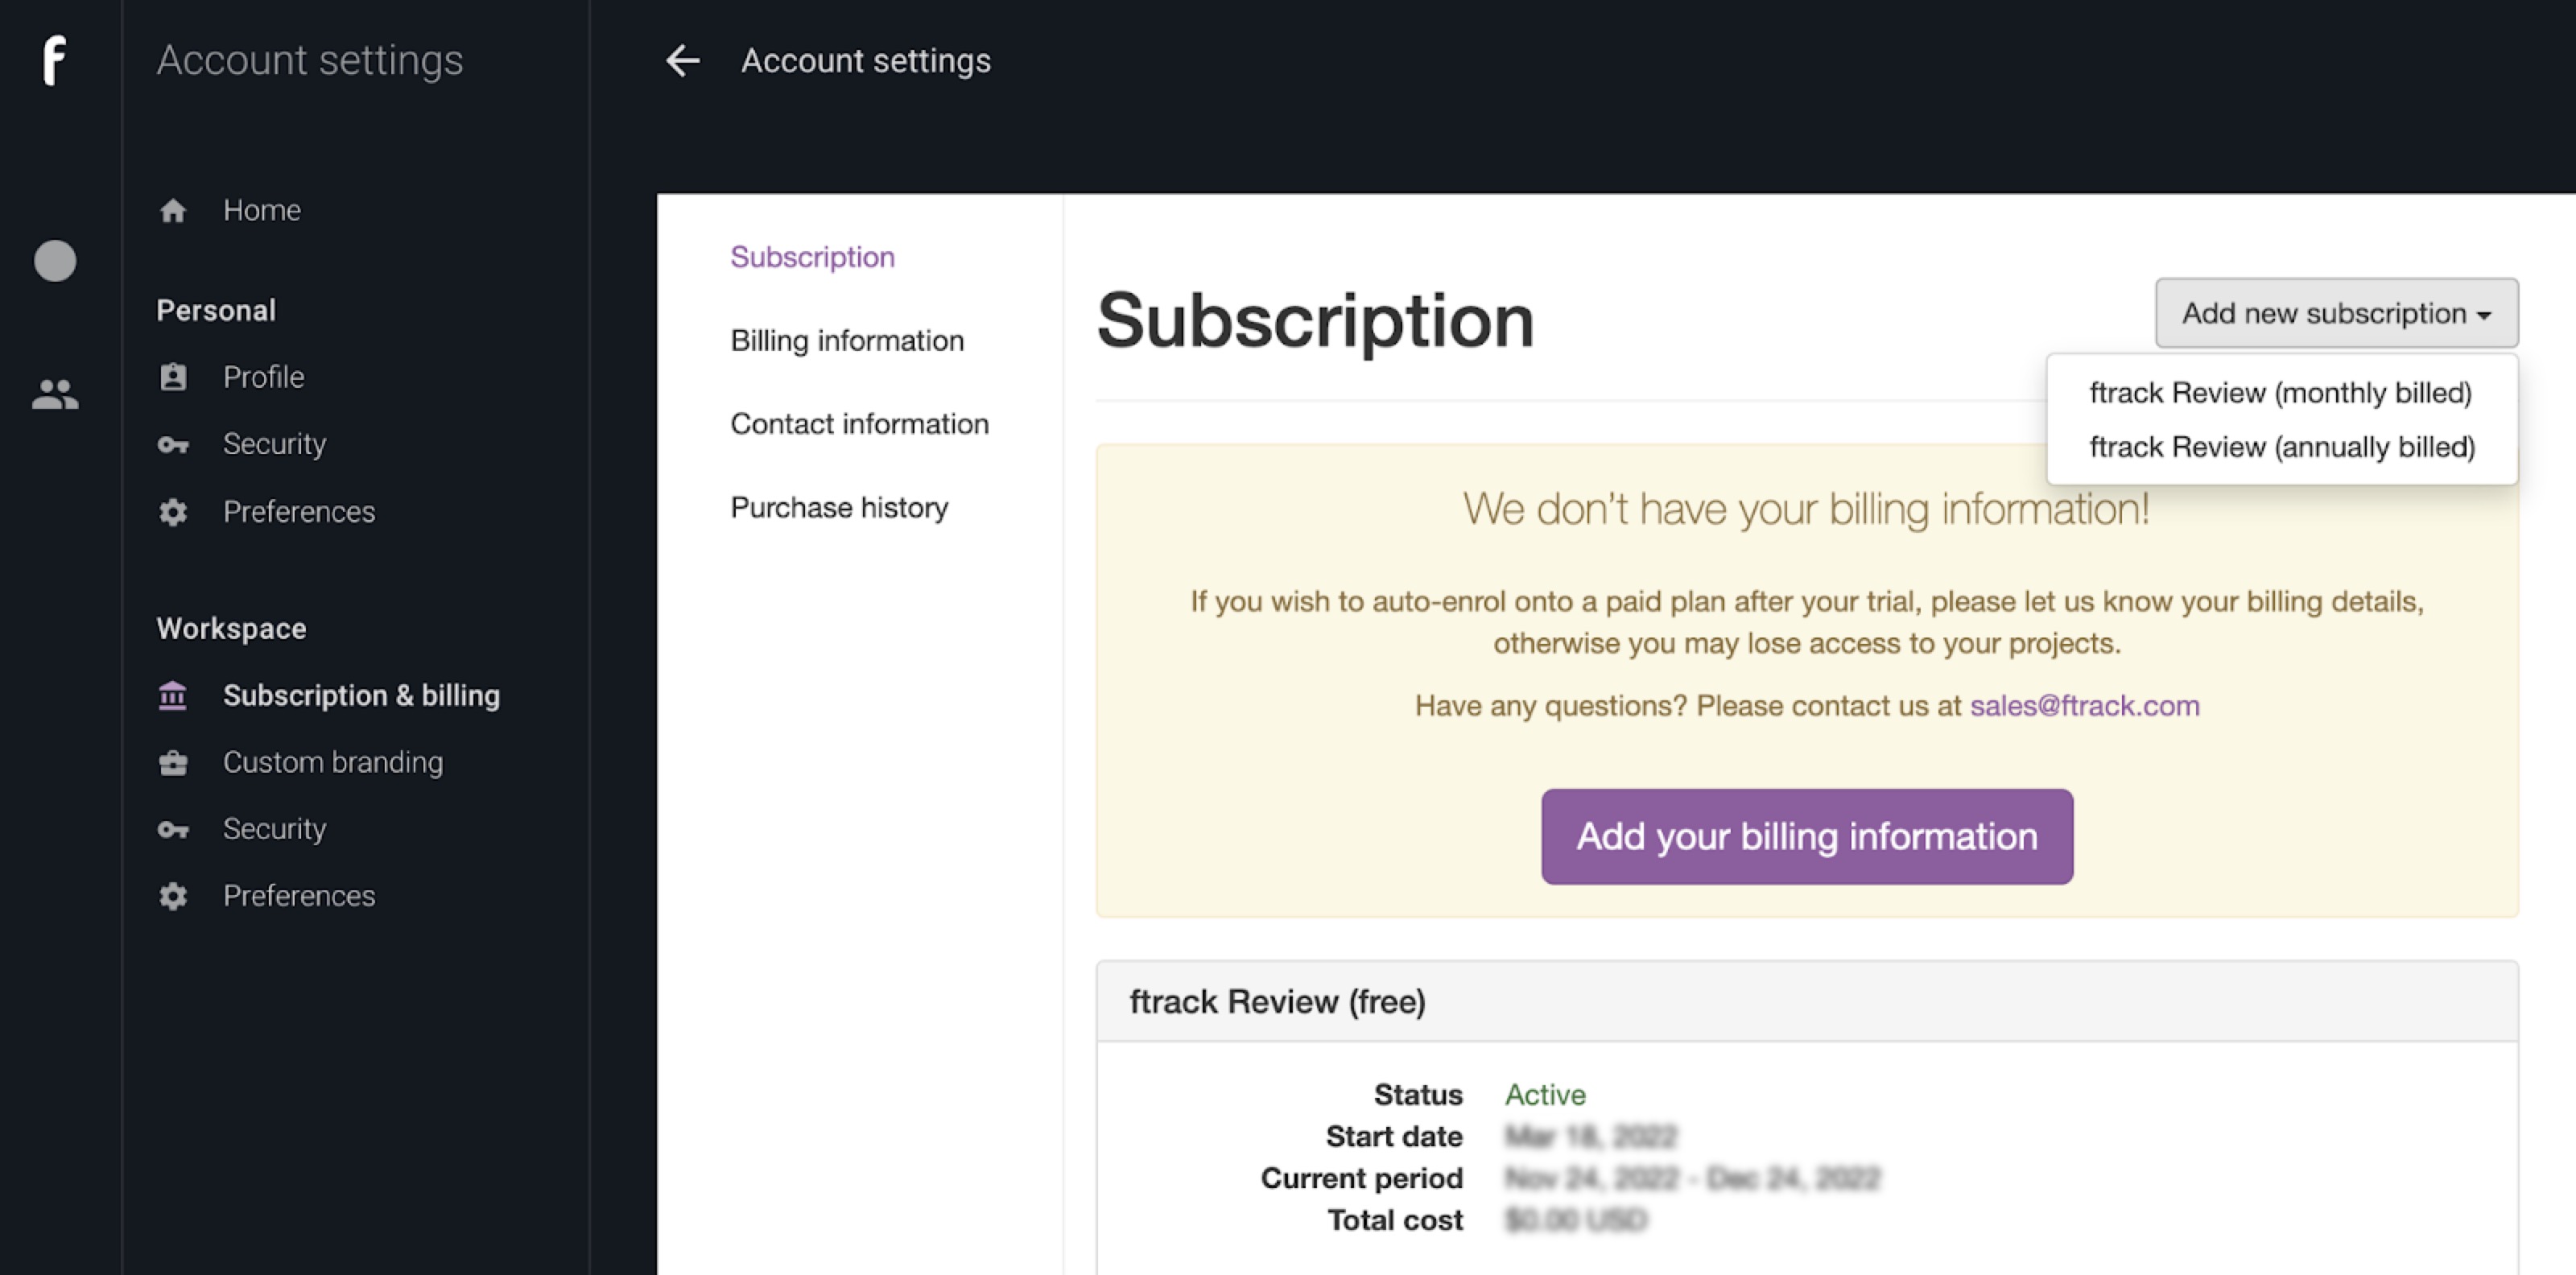Switch to the Subscription tab

[812, 257]
